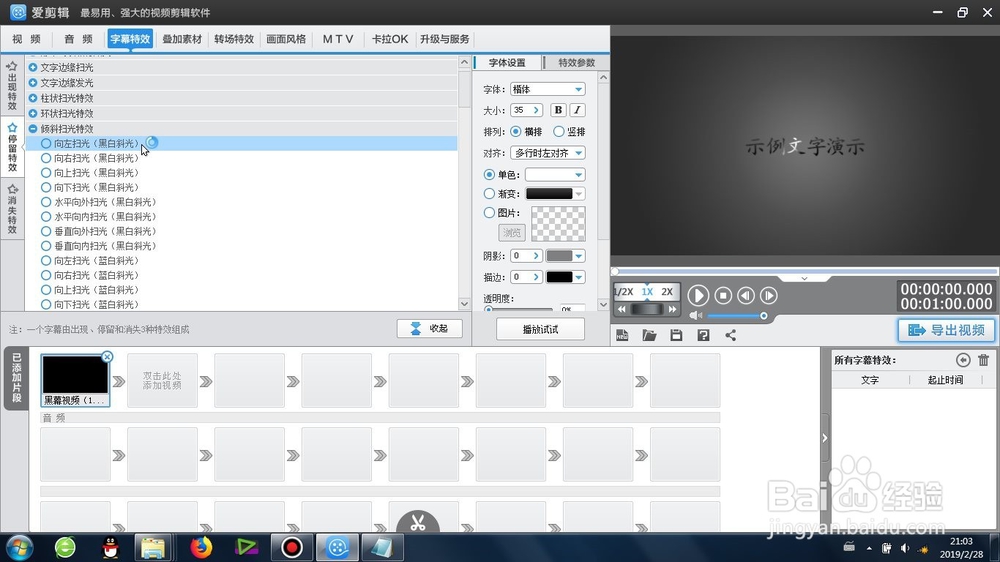
Task: Open project folder icon
Action: [649, 335]
